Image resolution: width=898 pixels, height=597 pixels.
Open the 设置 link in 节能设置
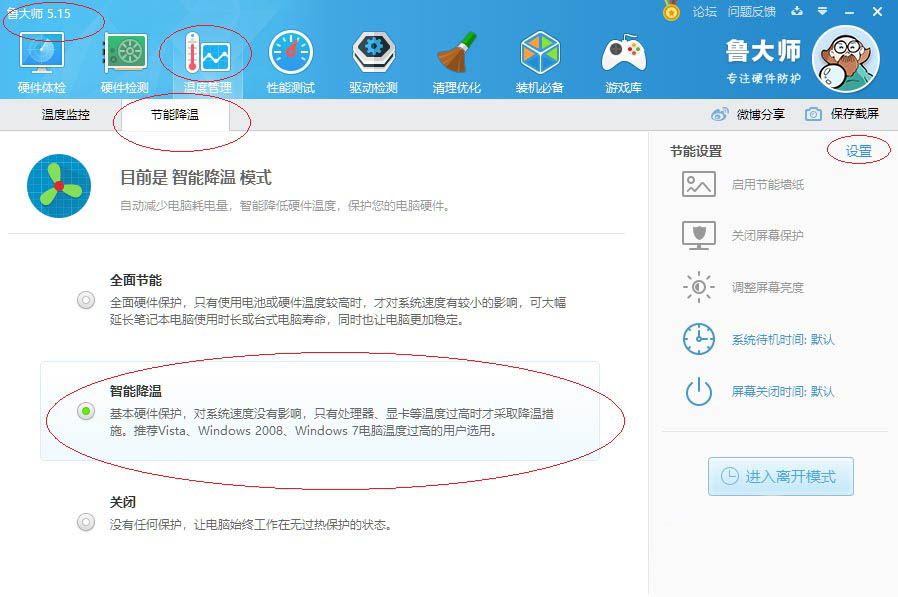pos(860,148)
